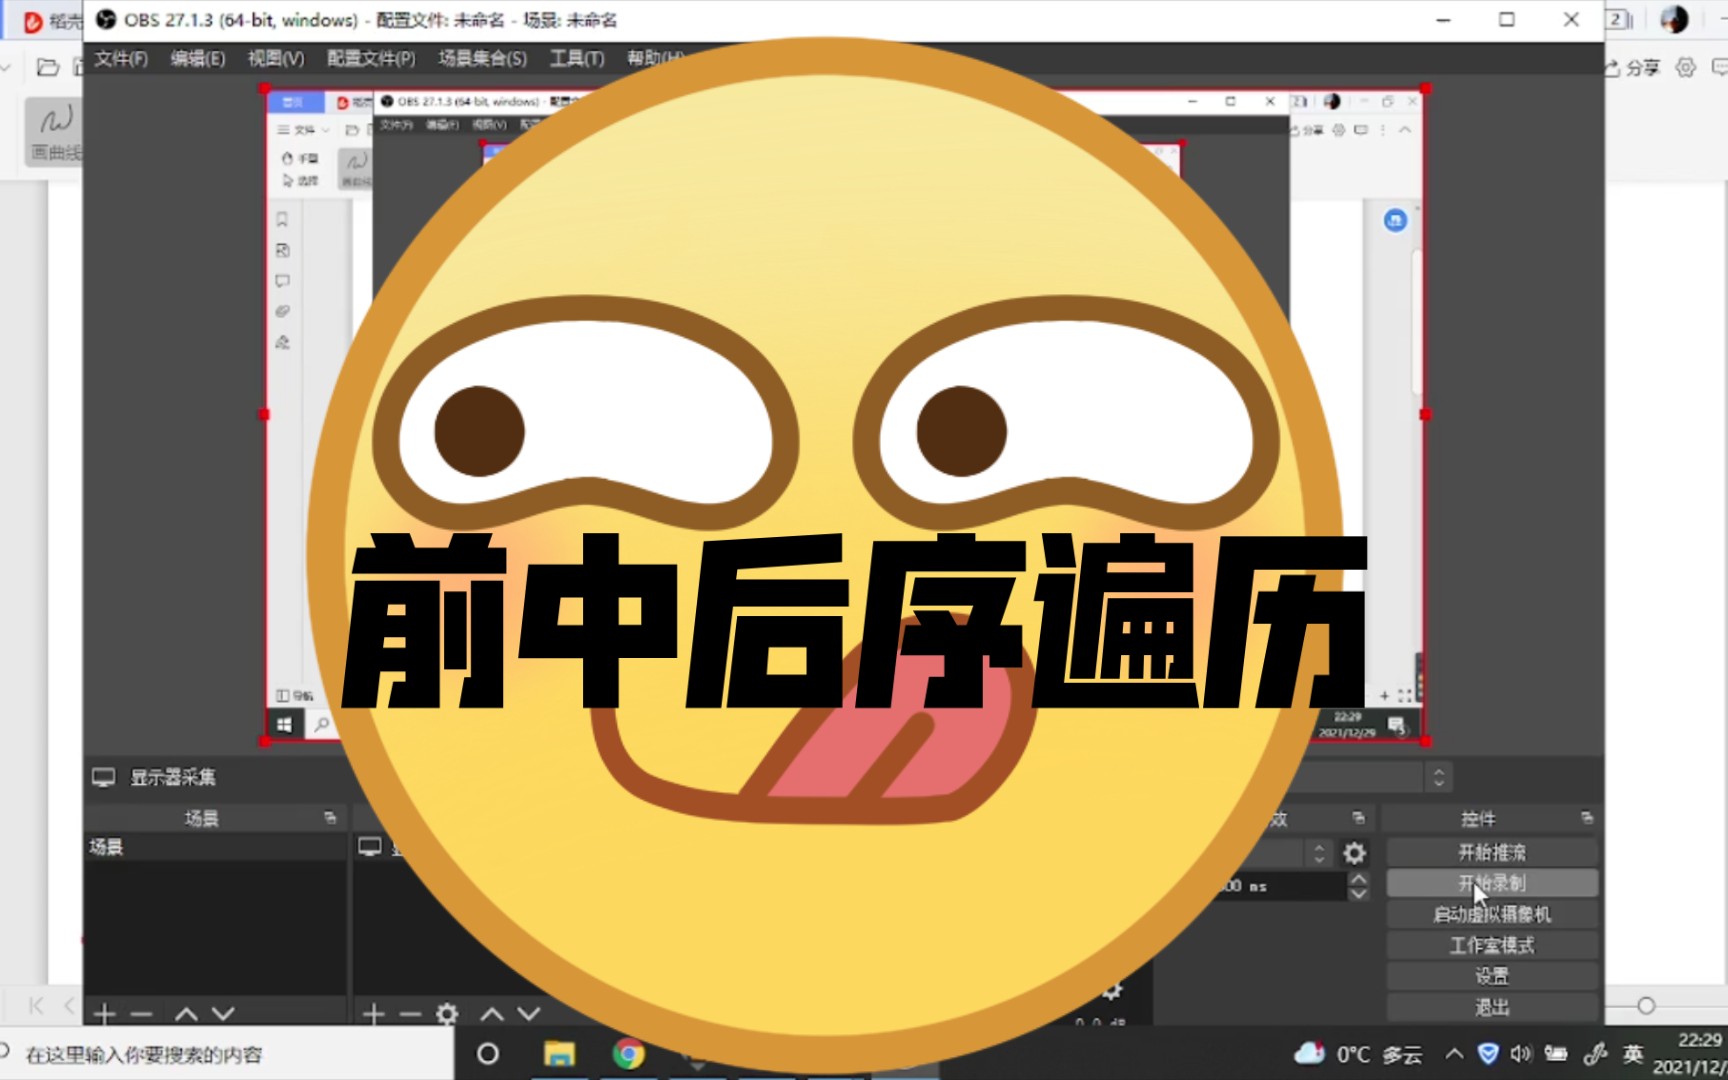Viewport: 1728px width, 1080px height.
Task: Remove source with the minus icon
Action: point(410,1014)
